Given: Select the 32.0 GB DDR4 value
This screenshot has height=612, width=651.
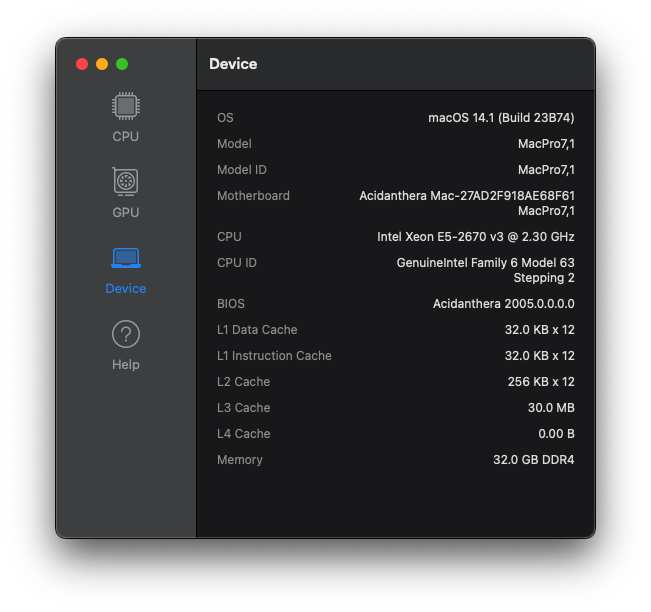Looking at the screenshot, I should tap(534, 460).
